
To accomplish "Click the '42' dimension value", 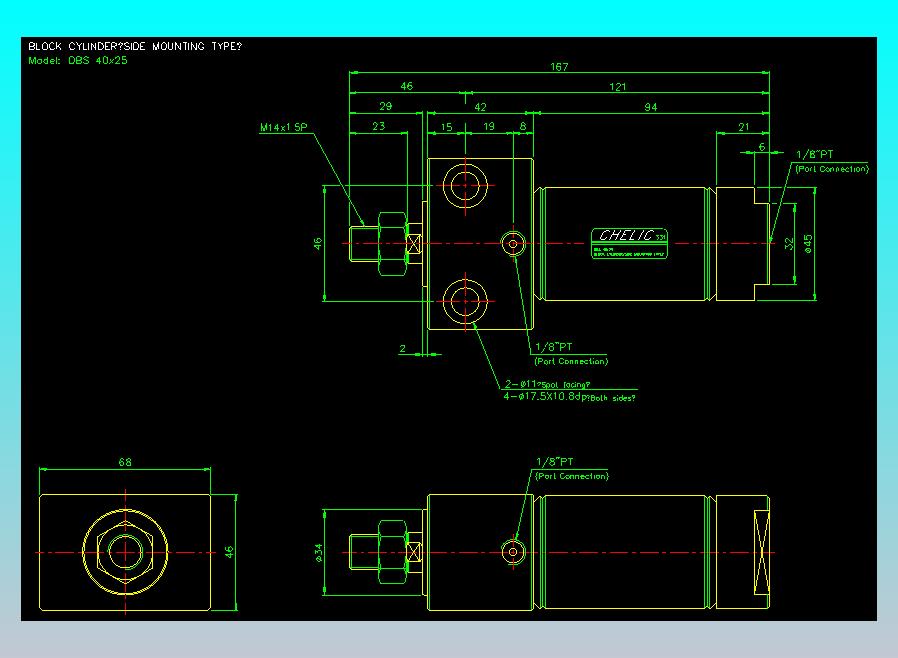I will 480,107.
